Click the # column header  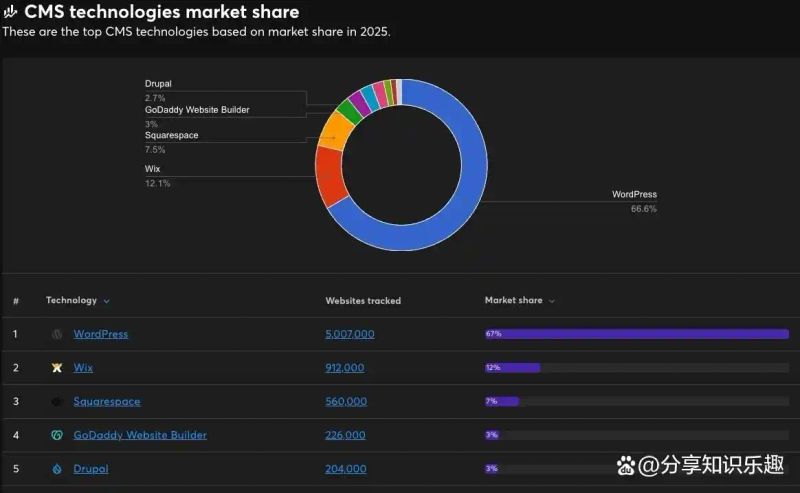pyautogui.click(x=16, y=301)
